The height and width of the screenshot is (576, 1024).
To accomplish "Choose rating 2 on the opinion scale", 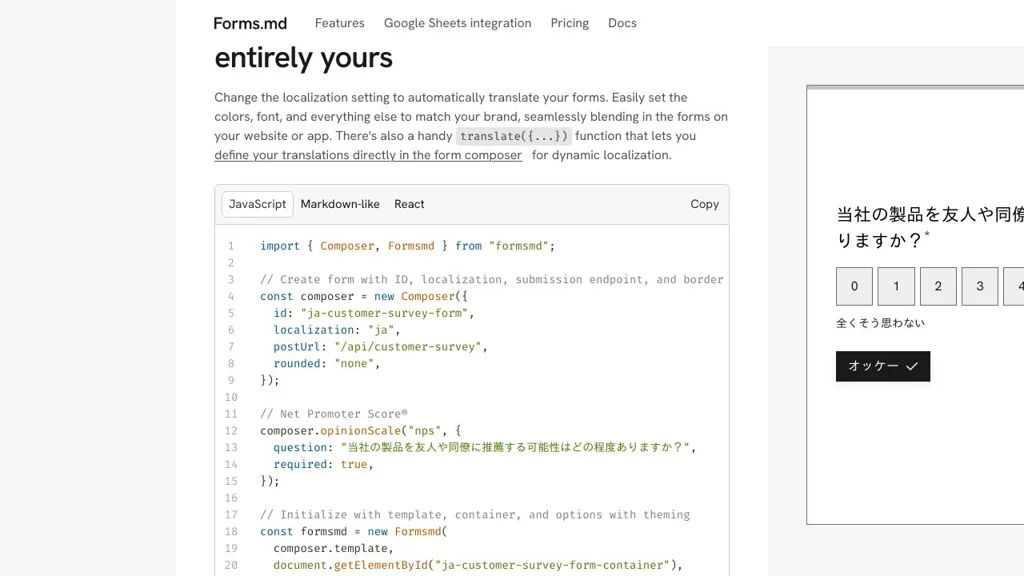I will point(938,286).
